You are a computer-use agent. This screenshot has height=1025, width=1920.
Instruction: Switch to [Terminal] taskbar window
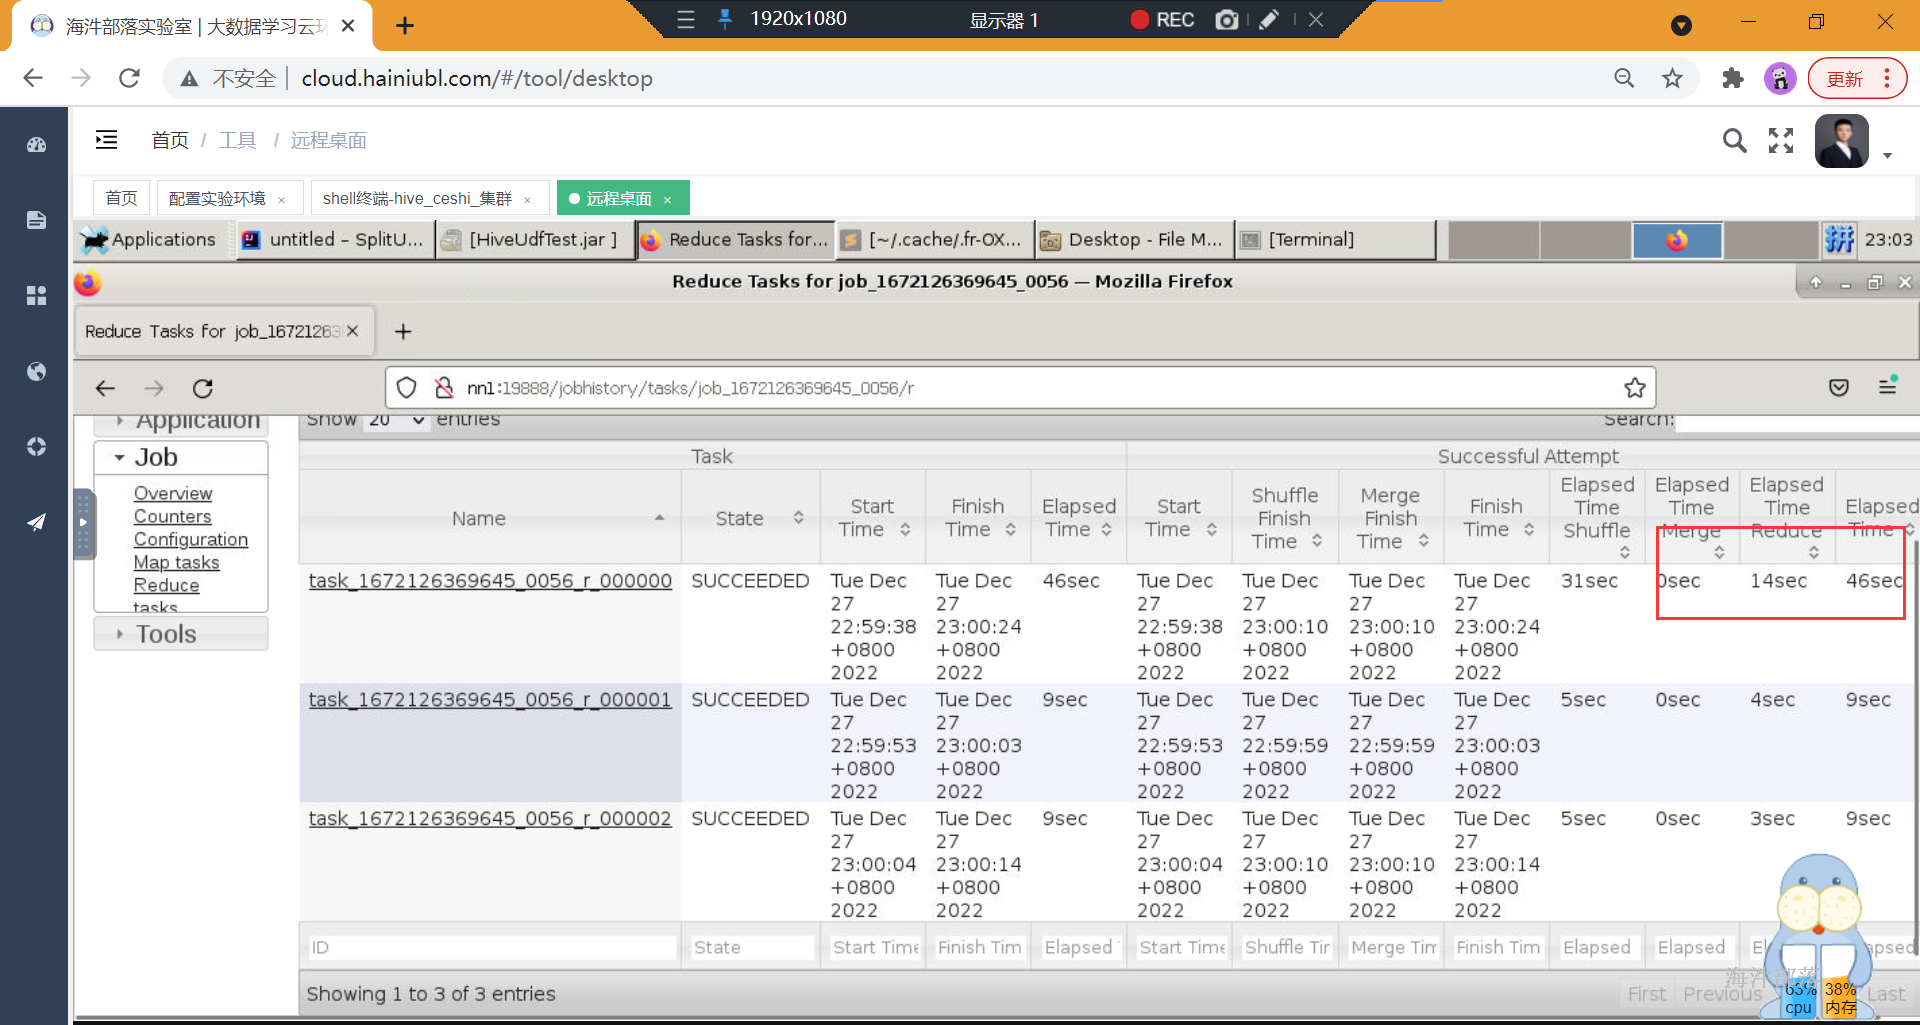click(x=1334, y=239)
